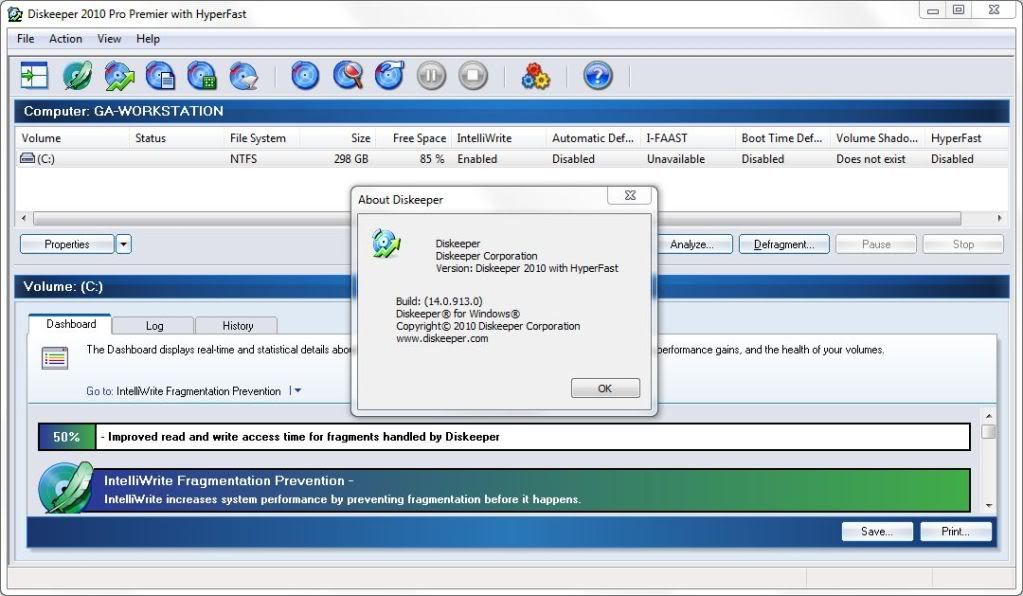Viewport: 1023px width, 596px height.
Task: Close the About Diskeeper dialog
Action: pyautogui.click(x=629, y=197)
